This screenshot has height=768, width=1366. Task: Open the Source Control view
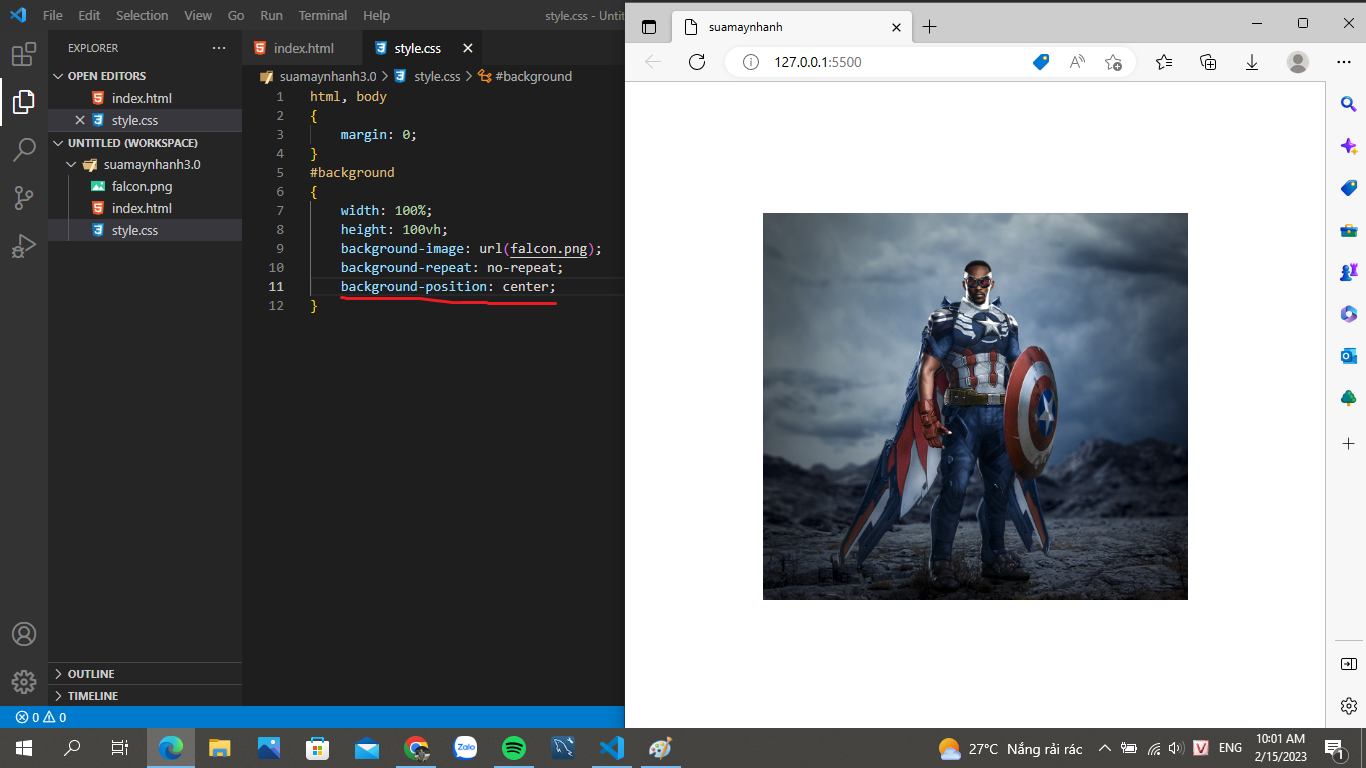pos(24,197)
